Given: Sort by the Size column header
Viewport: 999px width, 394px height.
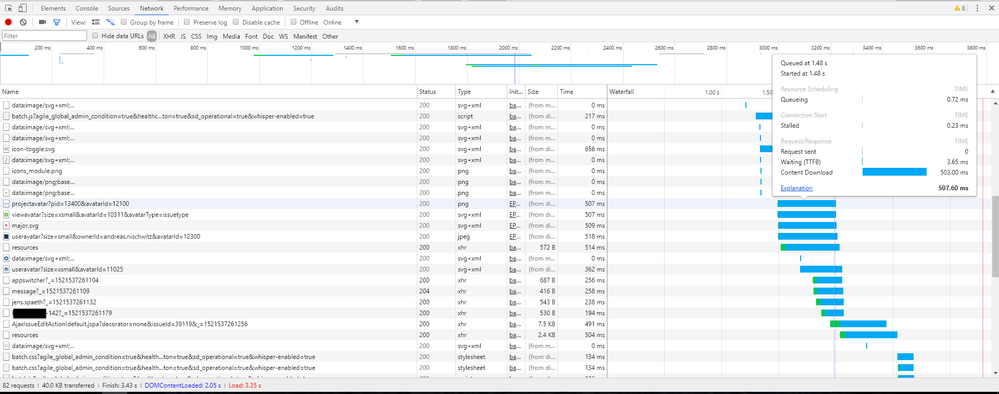Looking at the screenshot, I should [x=542, y=92].
